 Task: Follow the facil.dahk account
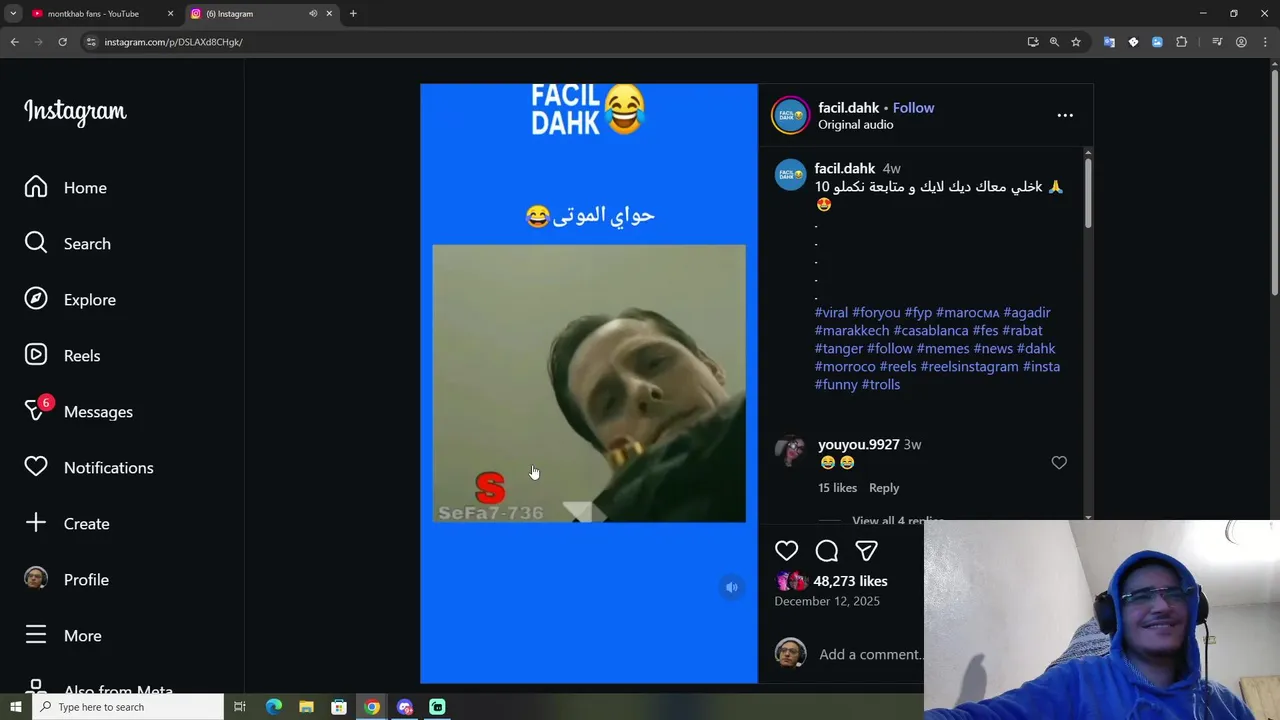pos(913,108)
